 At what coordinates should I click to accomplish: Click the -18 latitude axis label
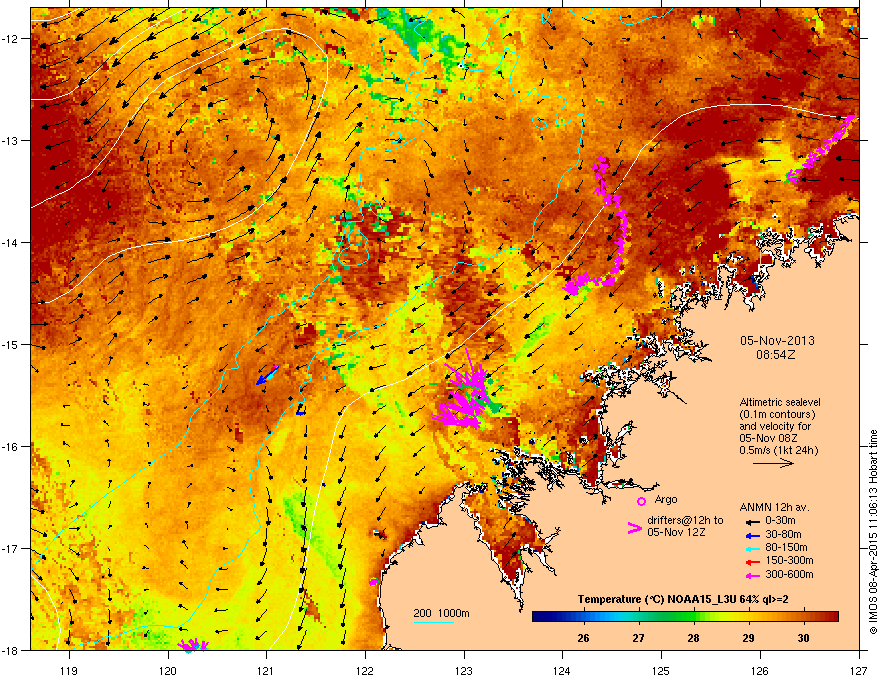coord(10,650)
